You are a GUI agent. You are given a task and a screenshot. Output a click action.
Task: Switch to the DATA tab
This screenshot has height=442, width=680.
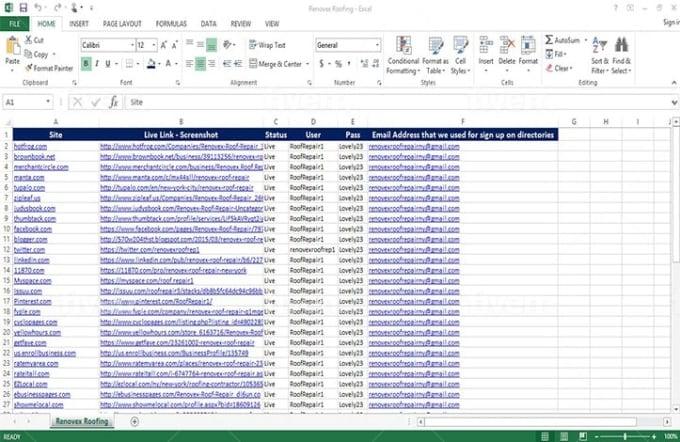point(209,24)
